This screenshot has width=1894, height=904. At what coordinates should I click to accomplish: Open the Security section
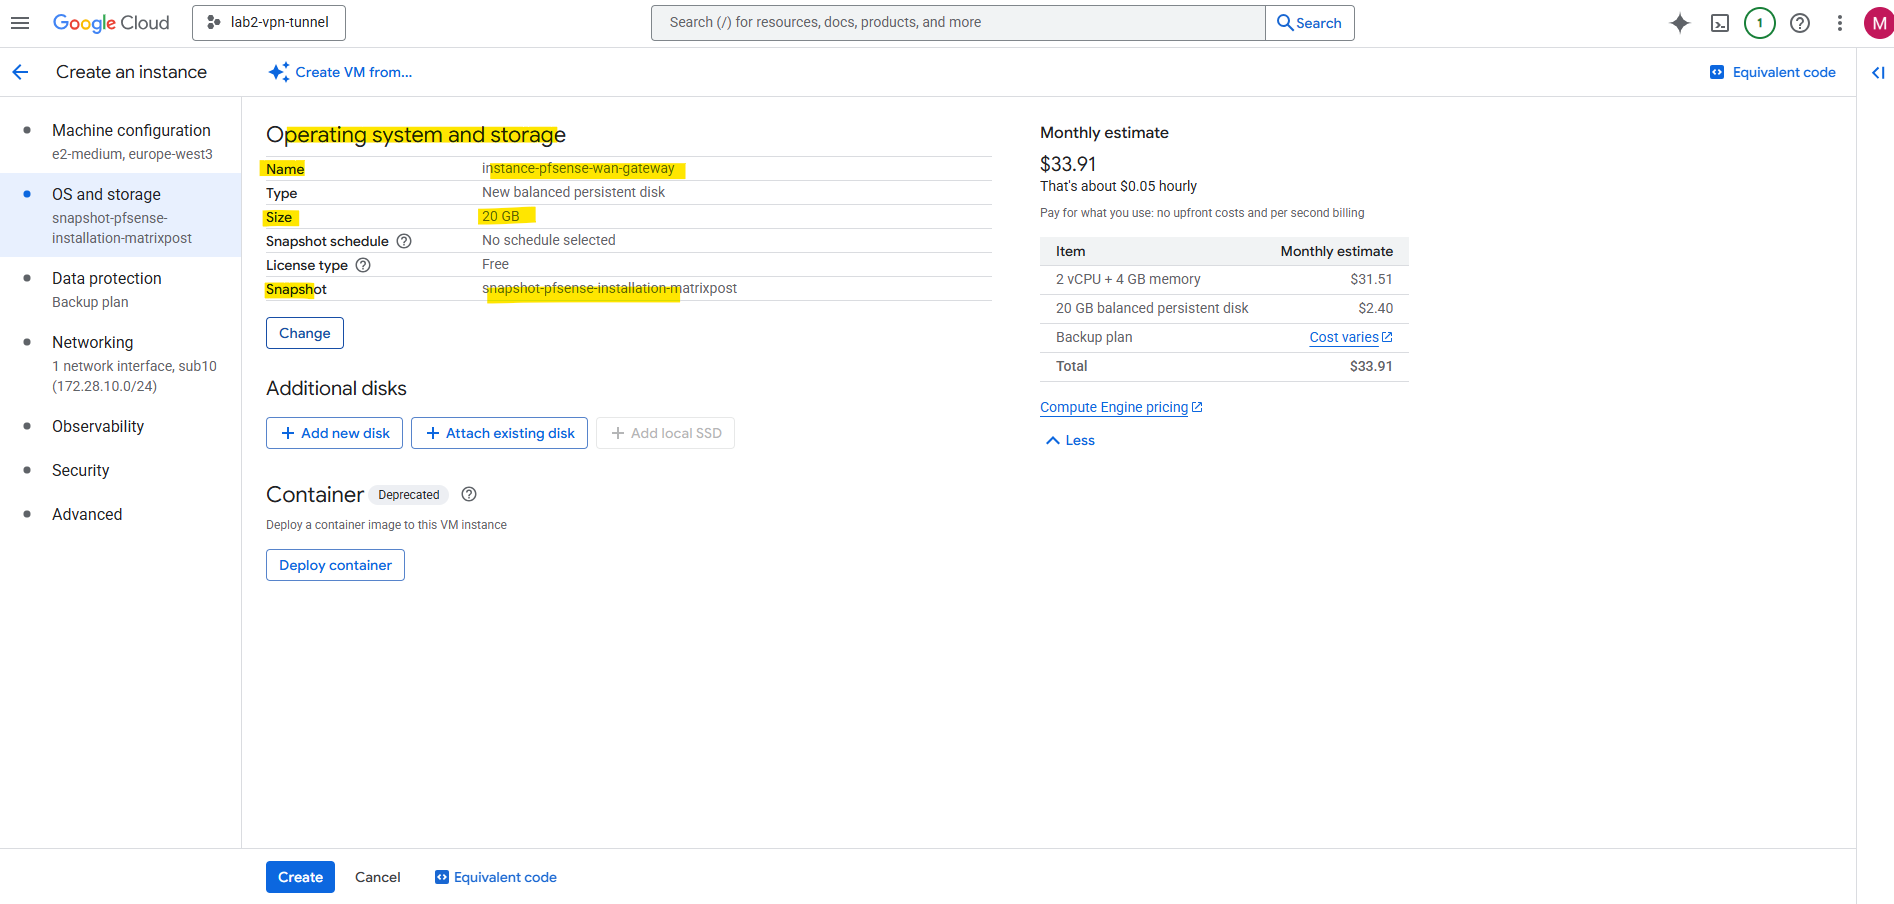(x=81, y=470)
